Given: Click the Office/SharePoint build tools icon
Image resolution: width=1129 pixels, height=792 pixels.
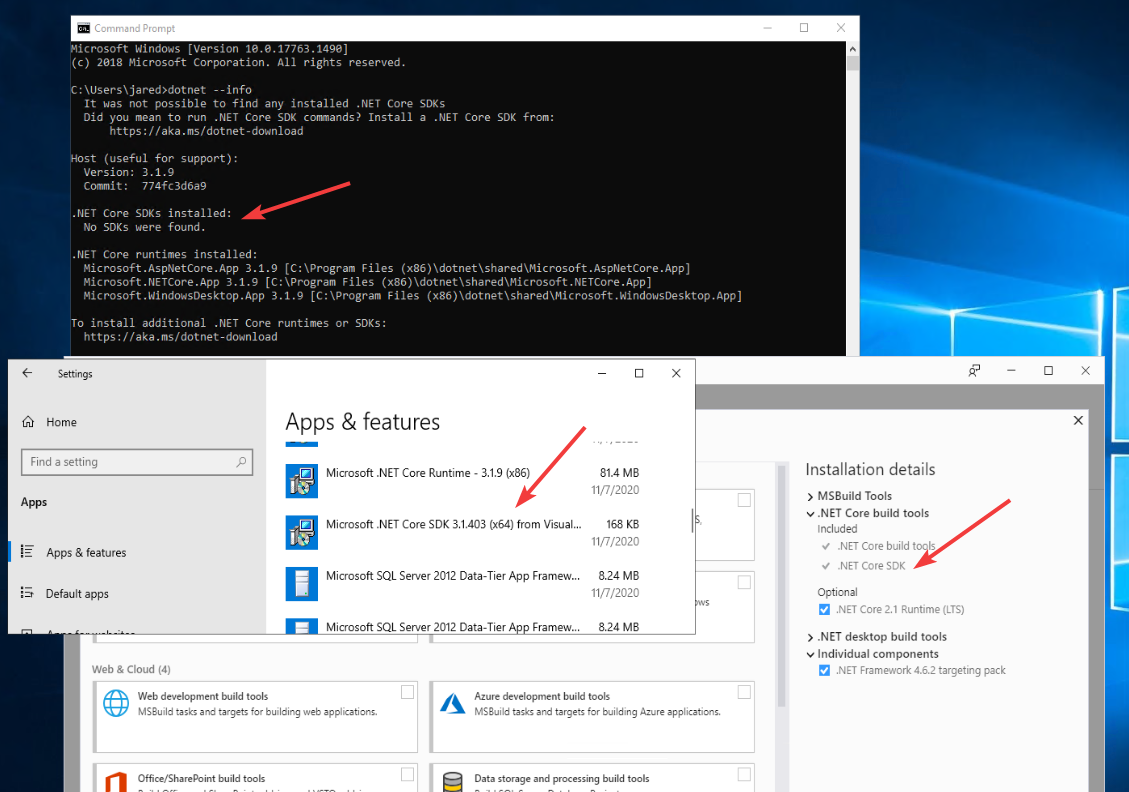Looking at the screenshot, I should pos(118,780).
